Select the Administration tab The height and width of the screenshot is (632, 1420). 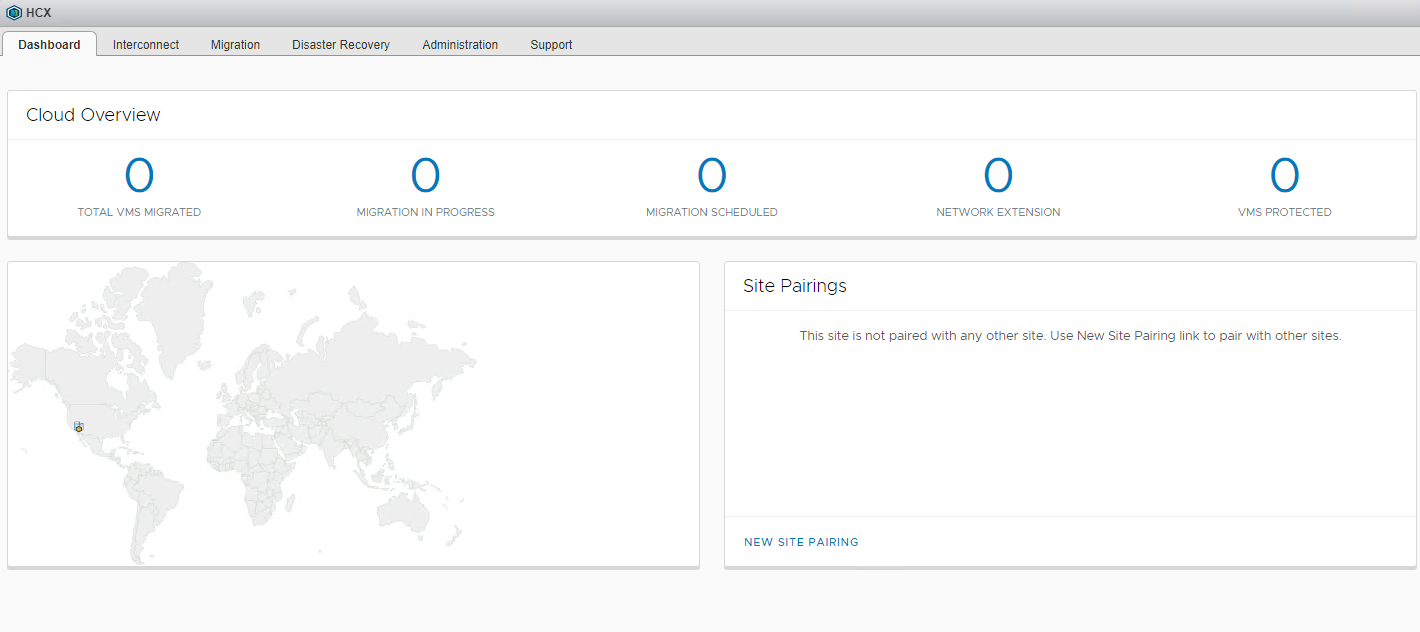(460, 45)
